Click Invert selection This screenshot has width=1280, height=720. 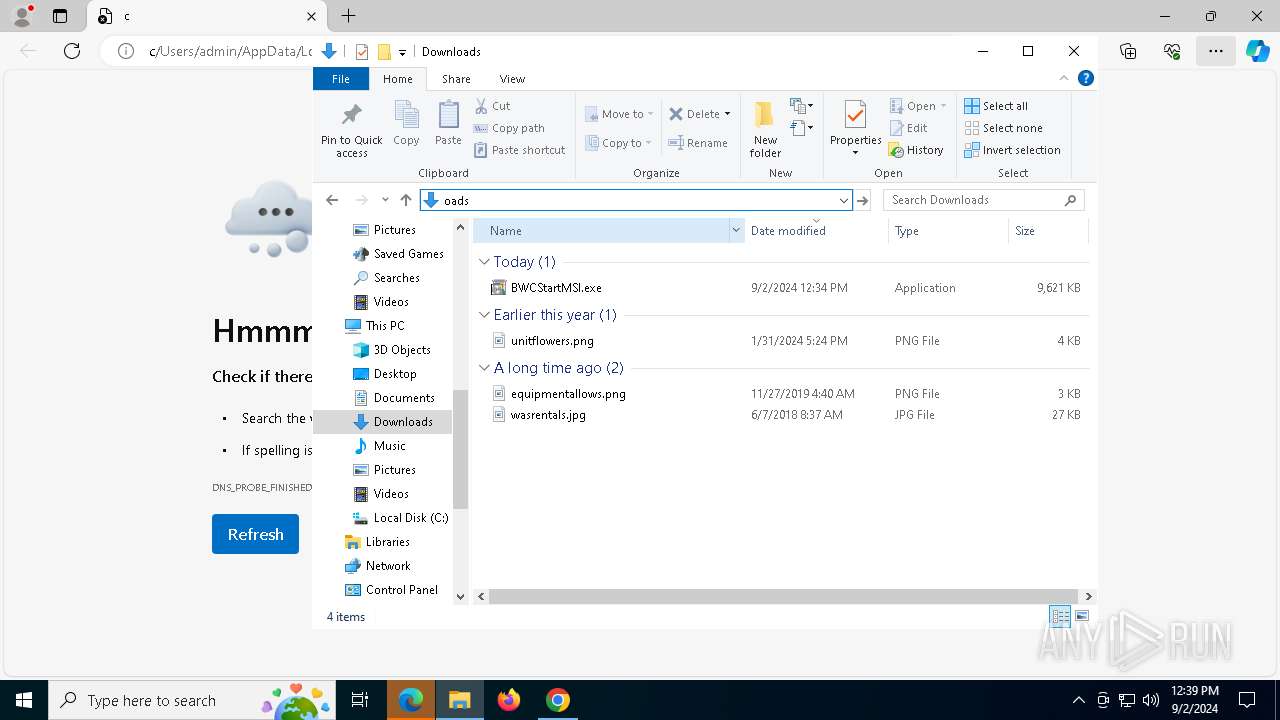click(1012, 150)
